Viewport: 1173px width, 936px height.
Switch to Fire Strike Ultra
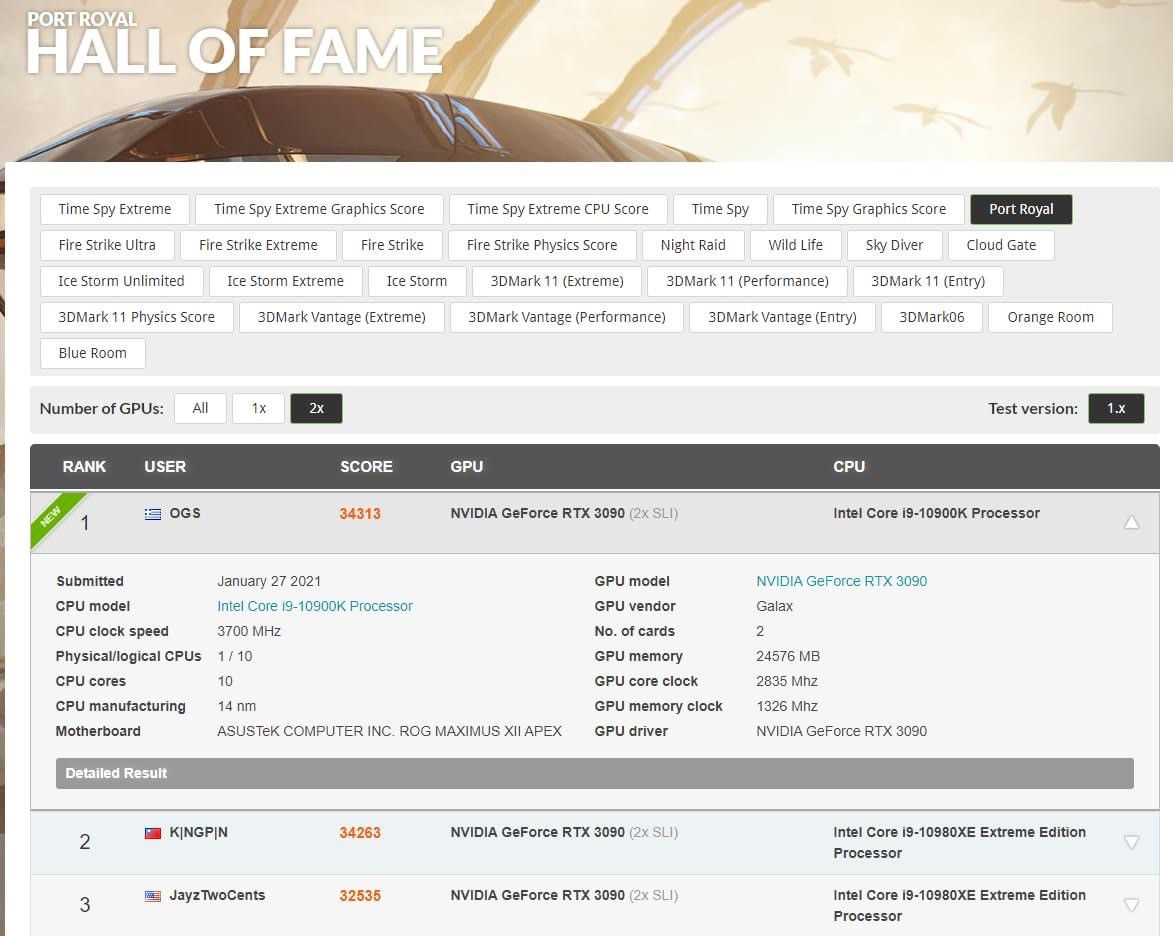(107, 245)
